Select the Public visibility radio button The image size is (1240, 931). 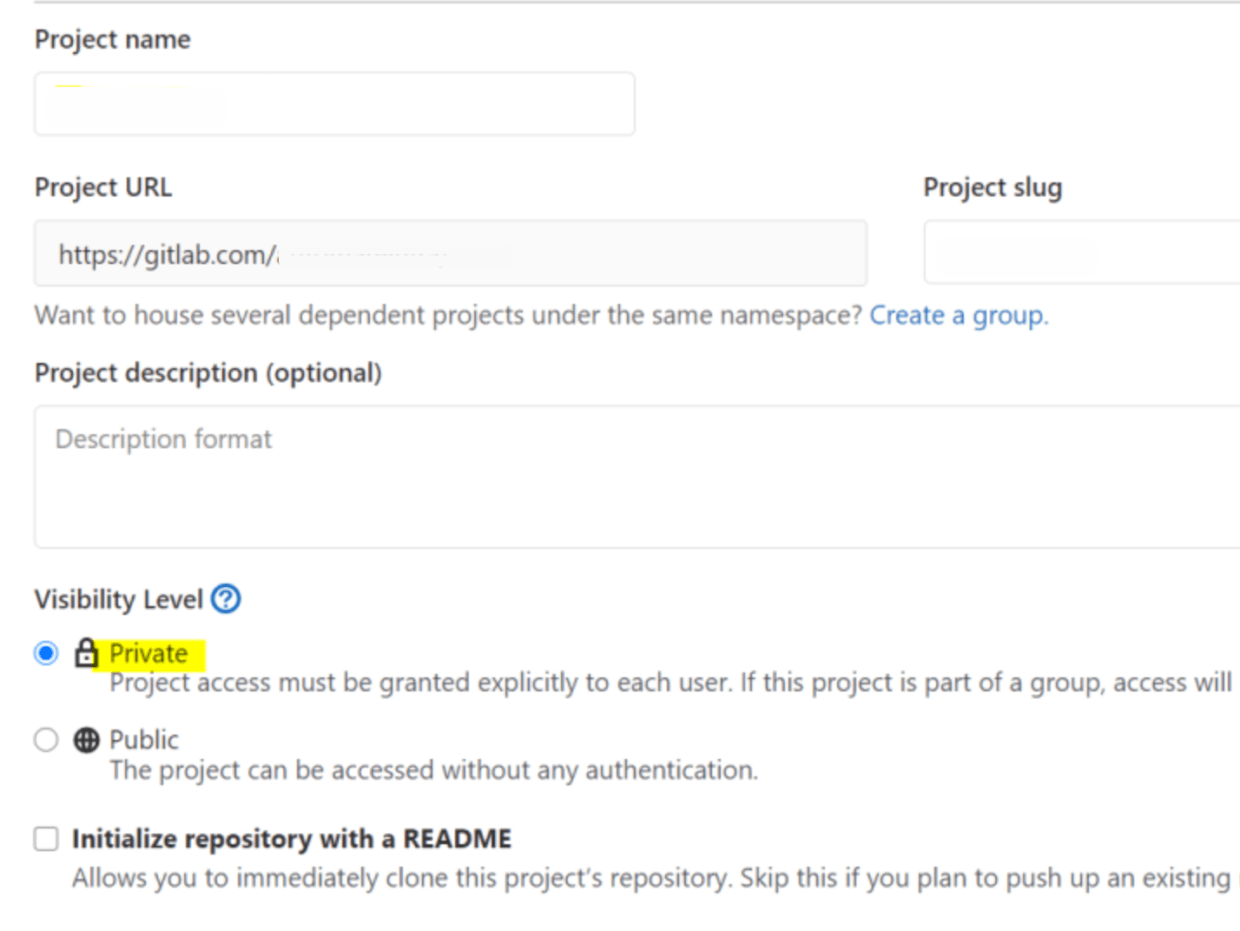coord(46,740)
